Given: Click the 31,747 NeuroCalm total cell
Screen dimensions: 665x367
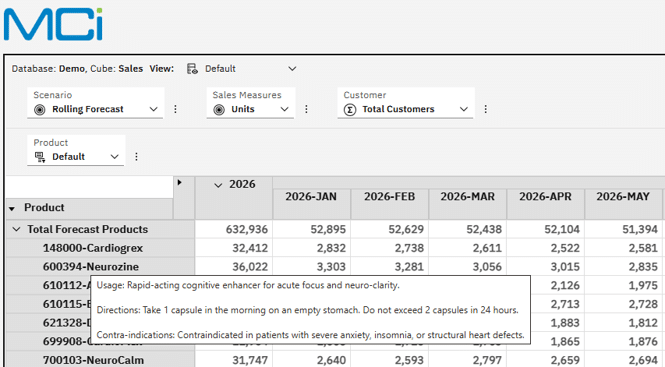Looking at the screenshot, I should tap(234, 360).
